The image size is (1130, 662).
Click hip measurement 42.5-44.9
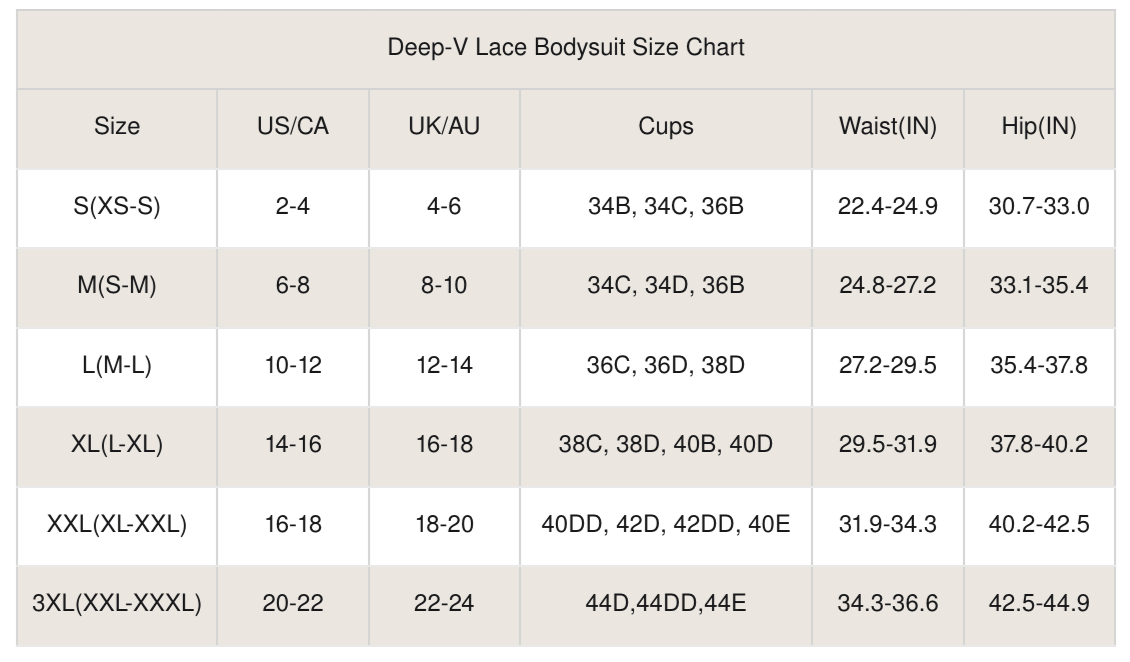[x=1039, y=603]
